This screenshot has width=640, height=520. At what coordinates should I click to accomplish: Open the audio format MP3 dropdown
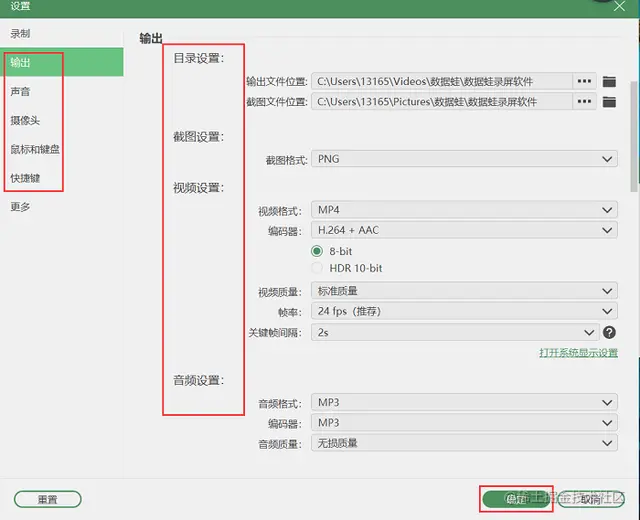464,402
